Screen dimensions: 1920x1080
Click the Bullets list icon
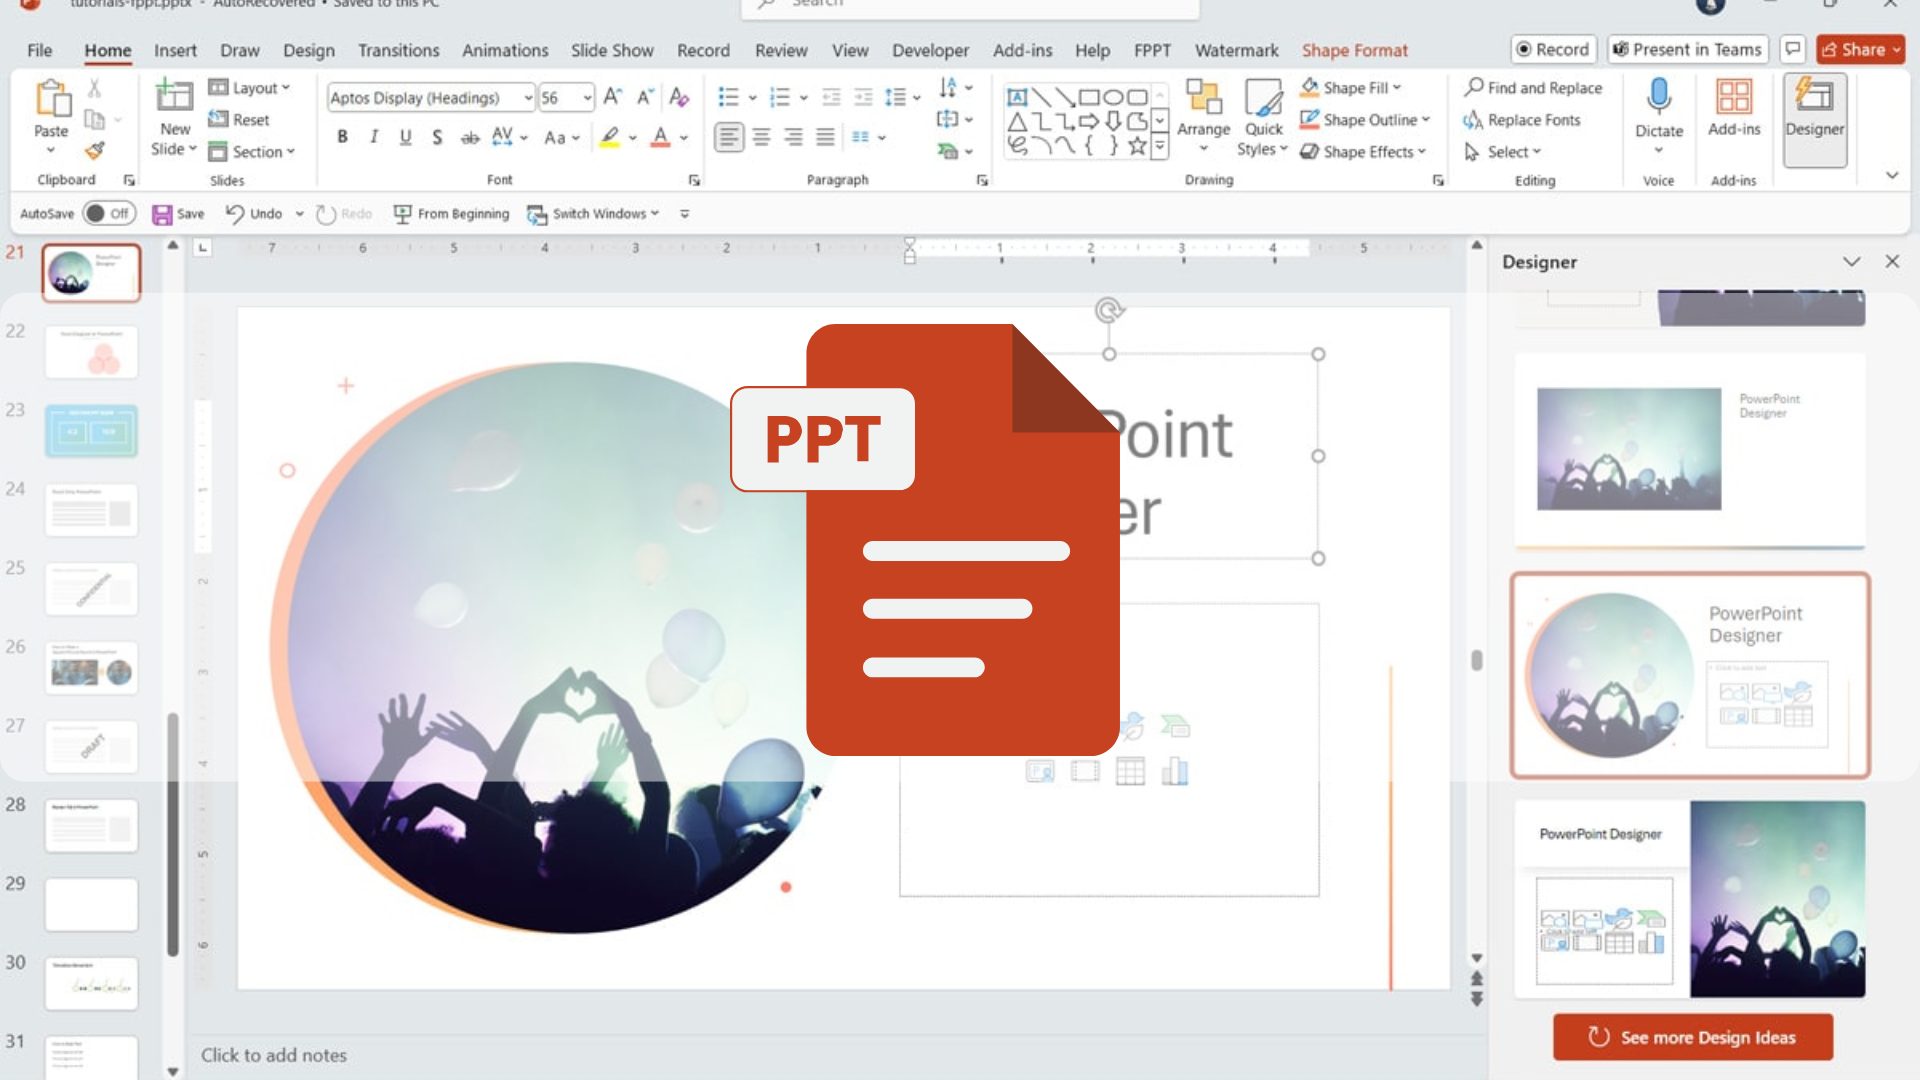pos(728,97)
